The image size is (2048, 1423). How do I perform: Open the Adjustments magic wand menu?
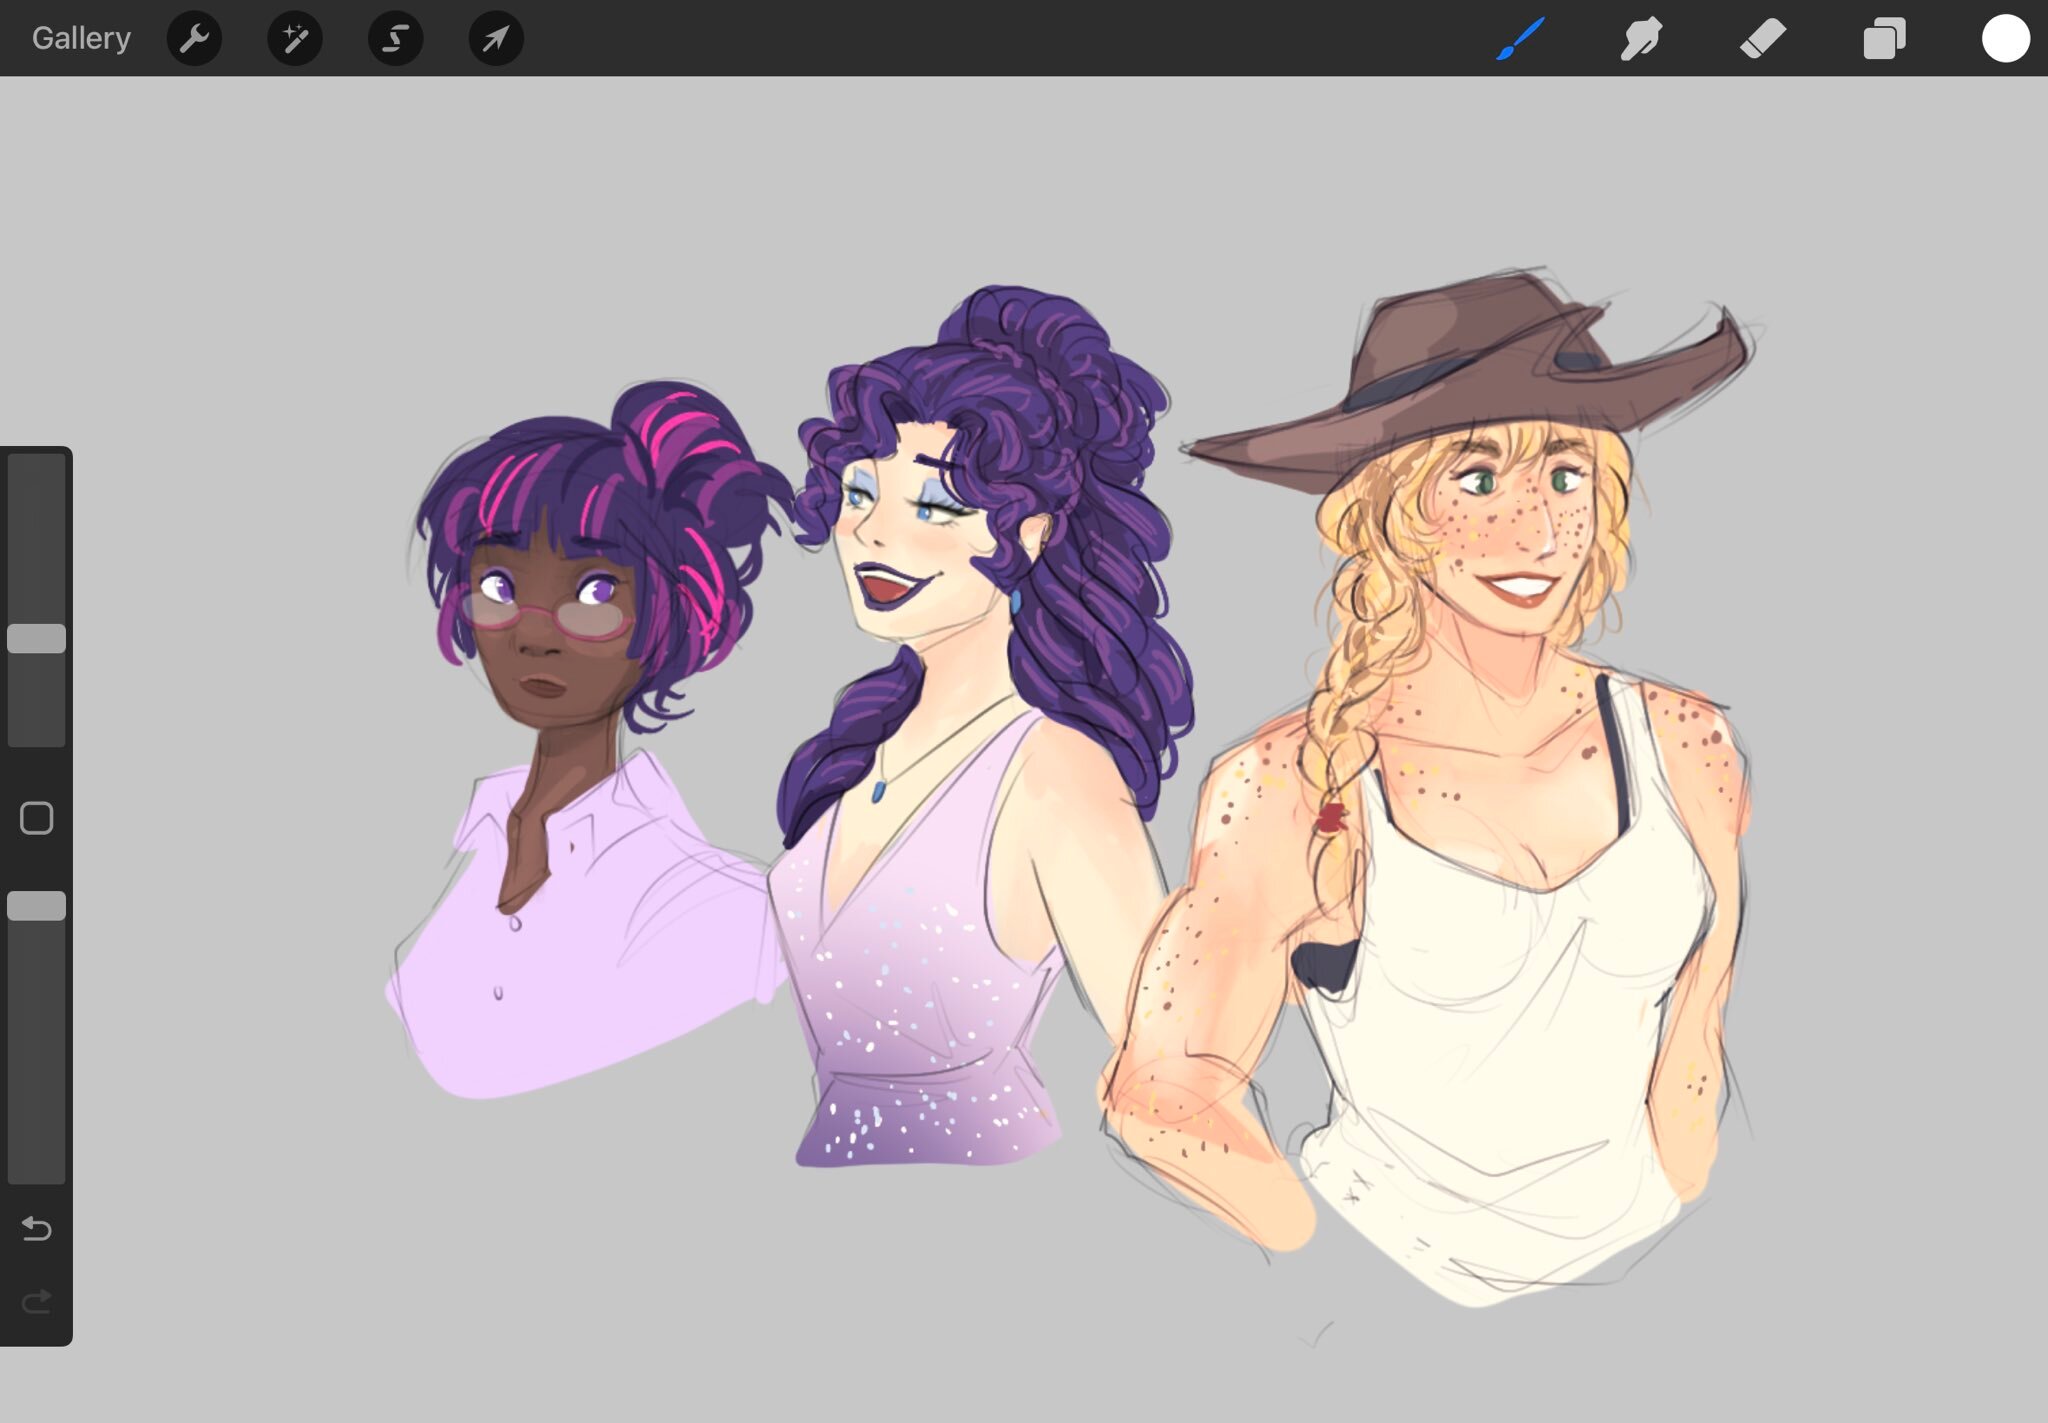click(295, 39)
